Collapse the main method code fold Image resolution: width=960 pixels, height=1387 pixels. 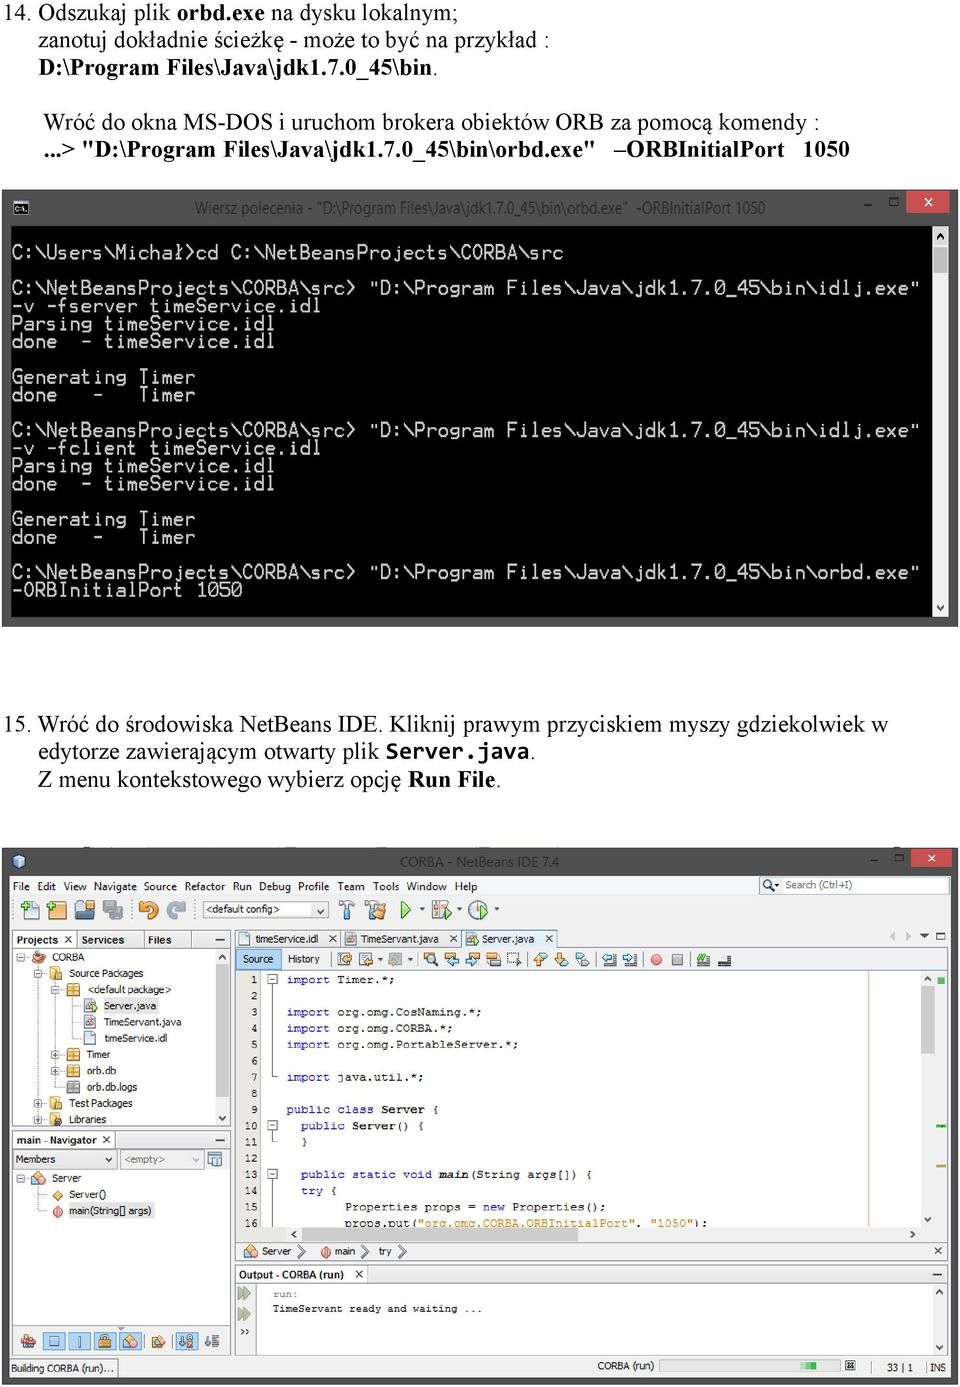(272, 1174)
